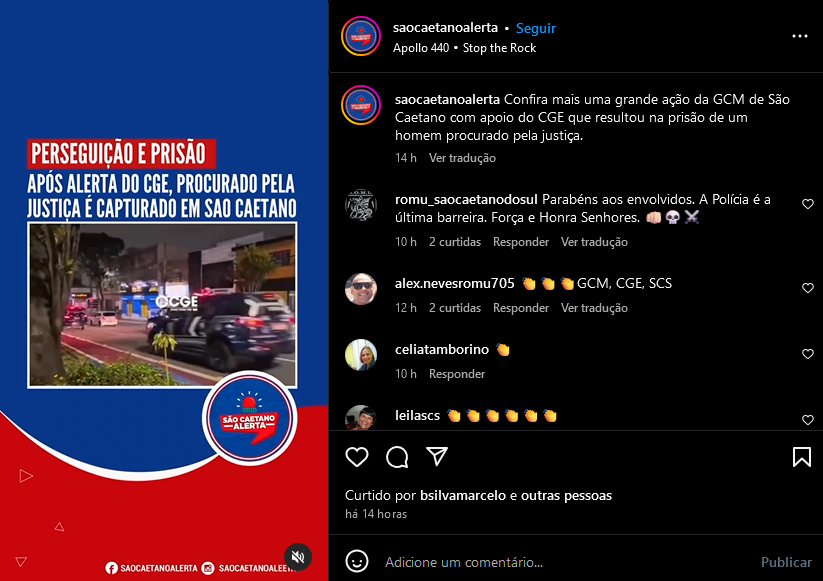Open the Apollo 440 Stop the Rock audio
The width and height of the screenshot is (823, 581).
point(465,48)
